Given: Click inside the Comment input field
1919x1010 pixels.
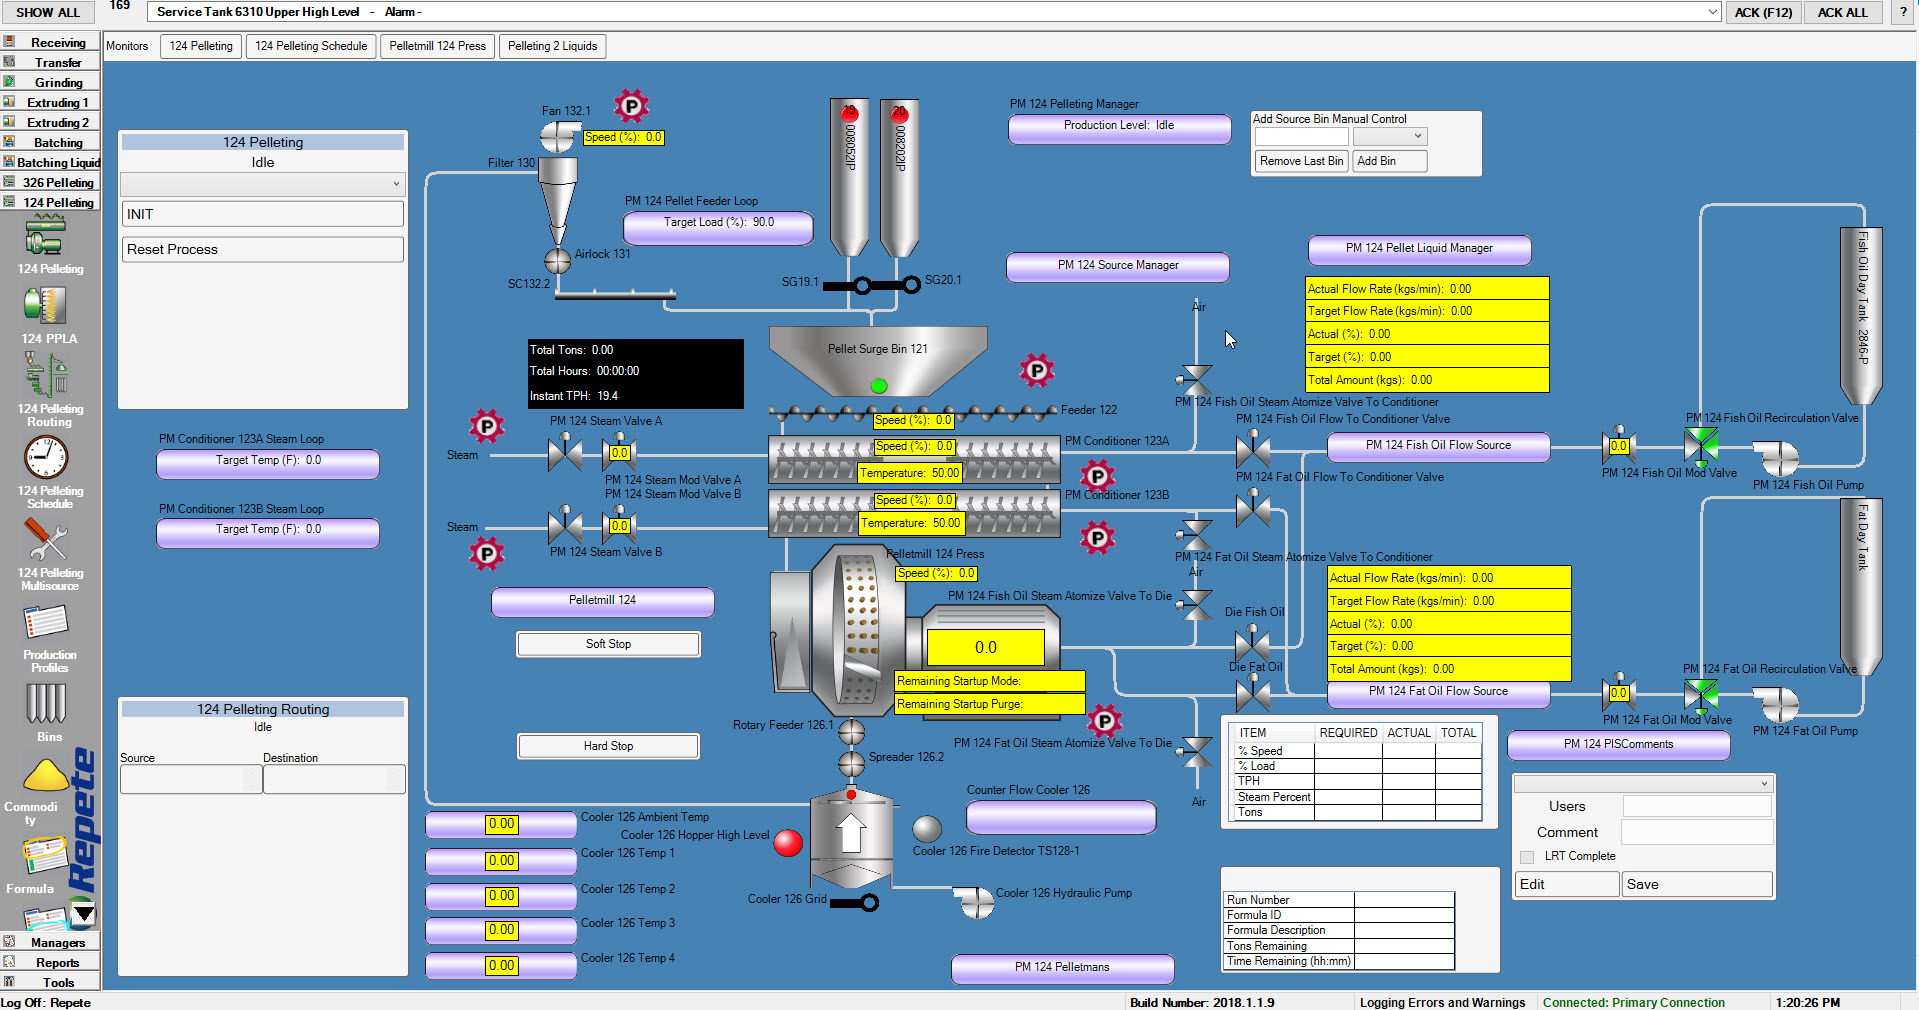Looking at the screenshot, I should [x=1696, y=832].
